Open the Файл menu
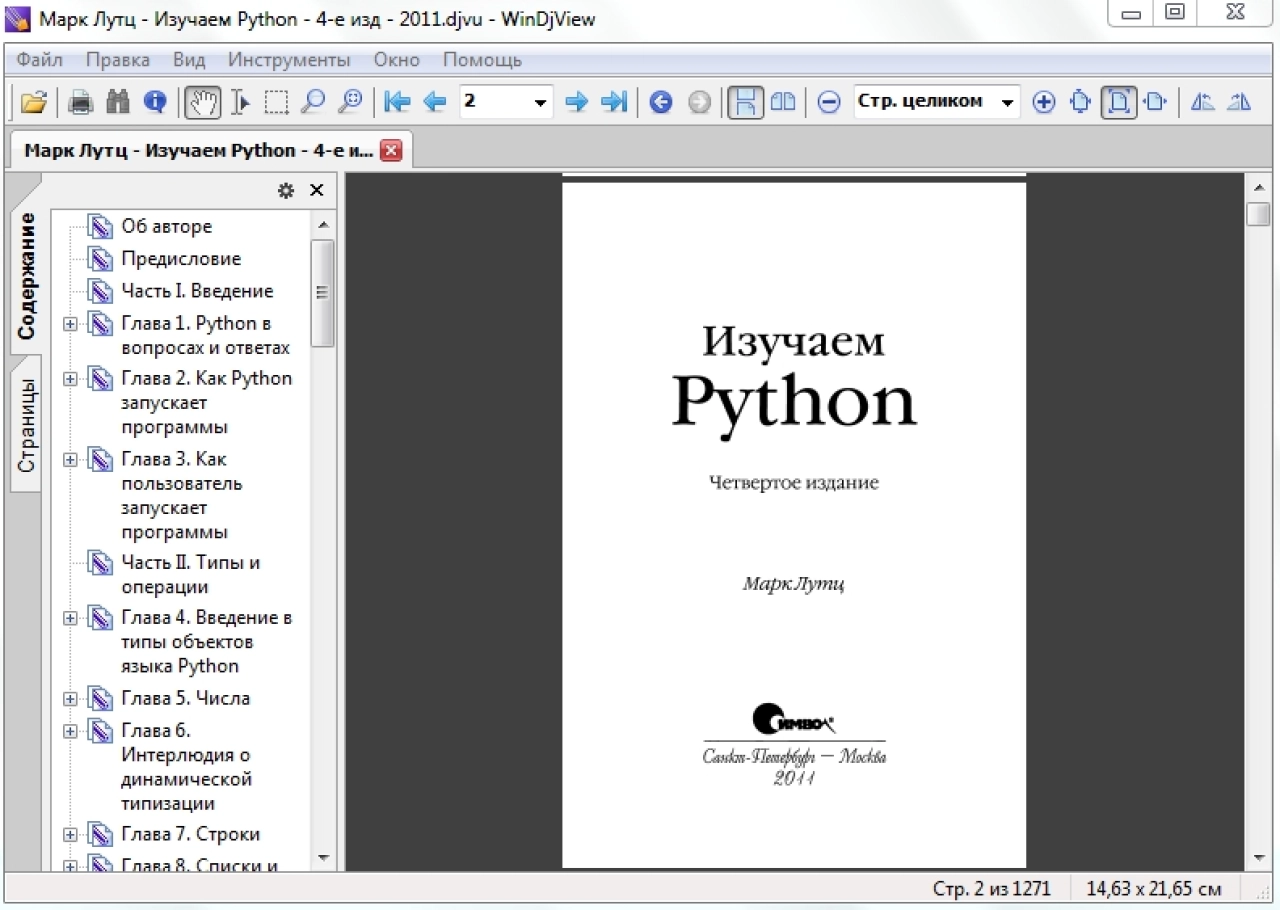Viewport: 1280px width, 910px height. (x=40, y=60)
